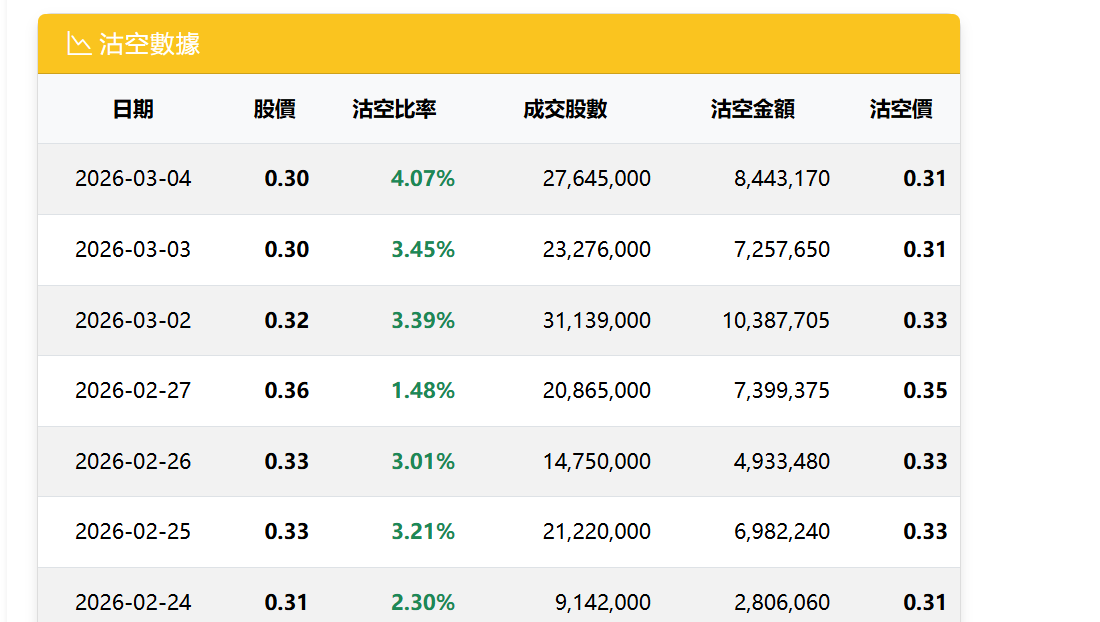Click the 1.48% short ratio value
The width and height of the screenshot is (1100, 622).
[x=423, y=391]
